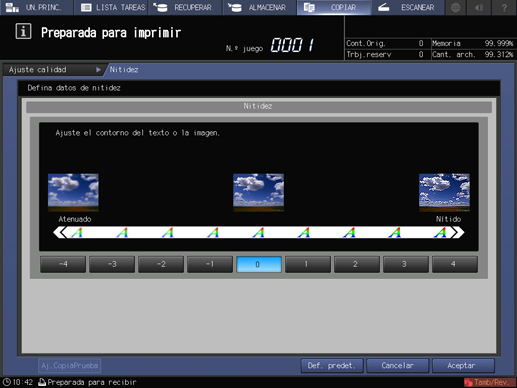Click the middle A on sharpness scale

click(259, 232)
